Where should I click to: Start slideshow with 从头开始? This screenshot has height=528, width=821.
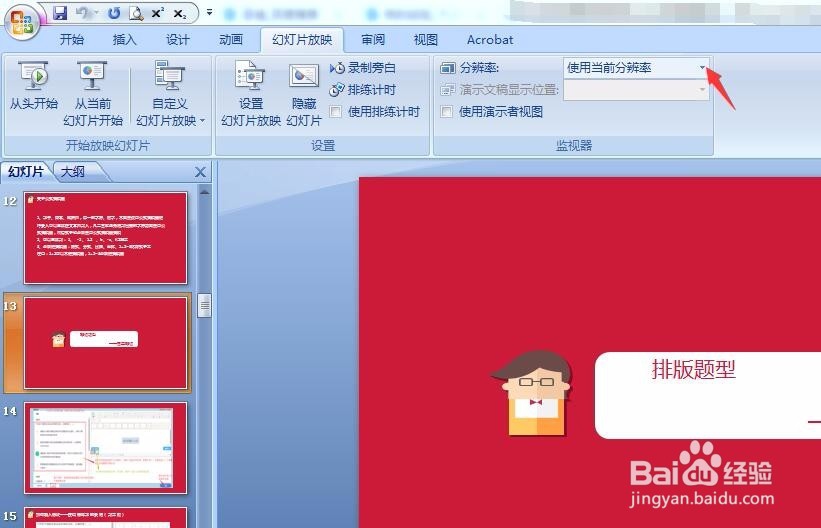pos(34,86)
